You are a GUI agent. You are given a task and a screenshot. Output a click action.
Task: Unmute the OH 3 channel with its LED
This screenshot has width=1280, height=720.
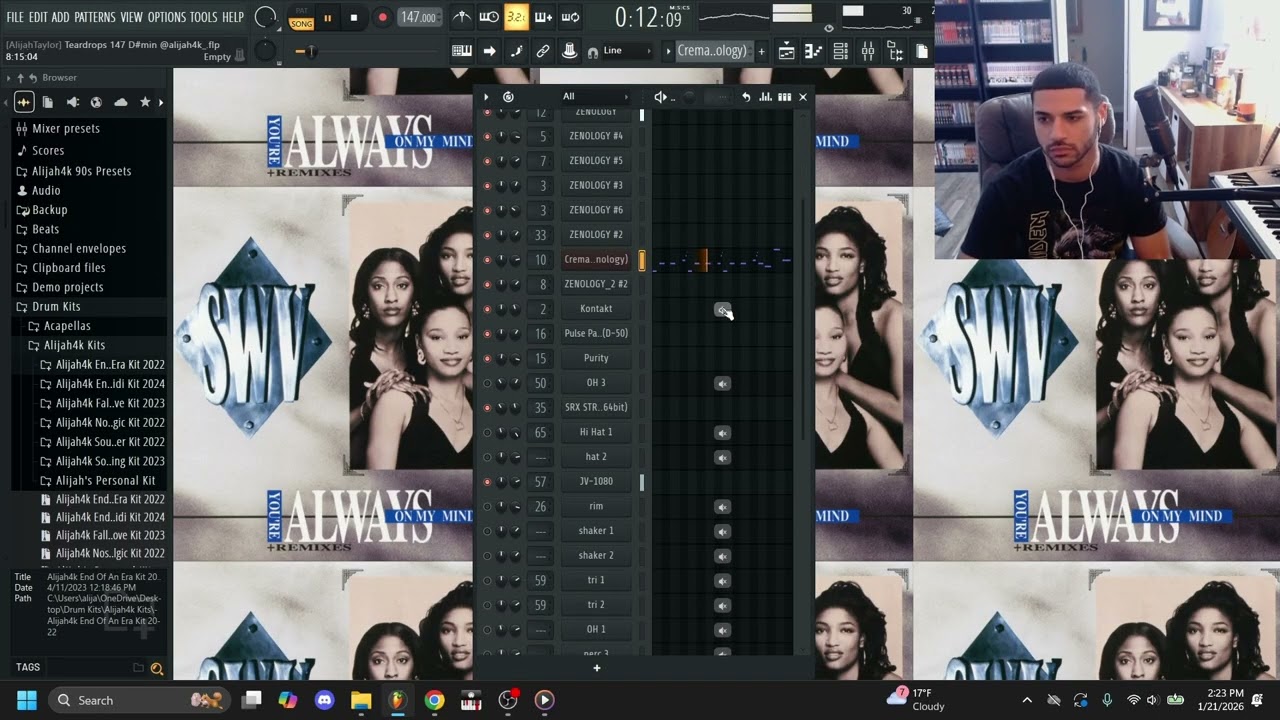(487, 383)
